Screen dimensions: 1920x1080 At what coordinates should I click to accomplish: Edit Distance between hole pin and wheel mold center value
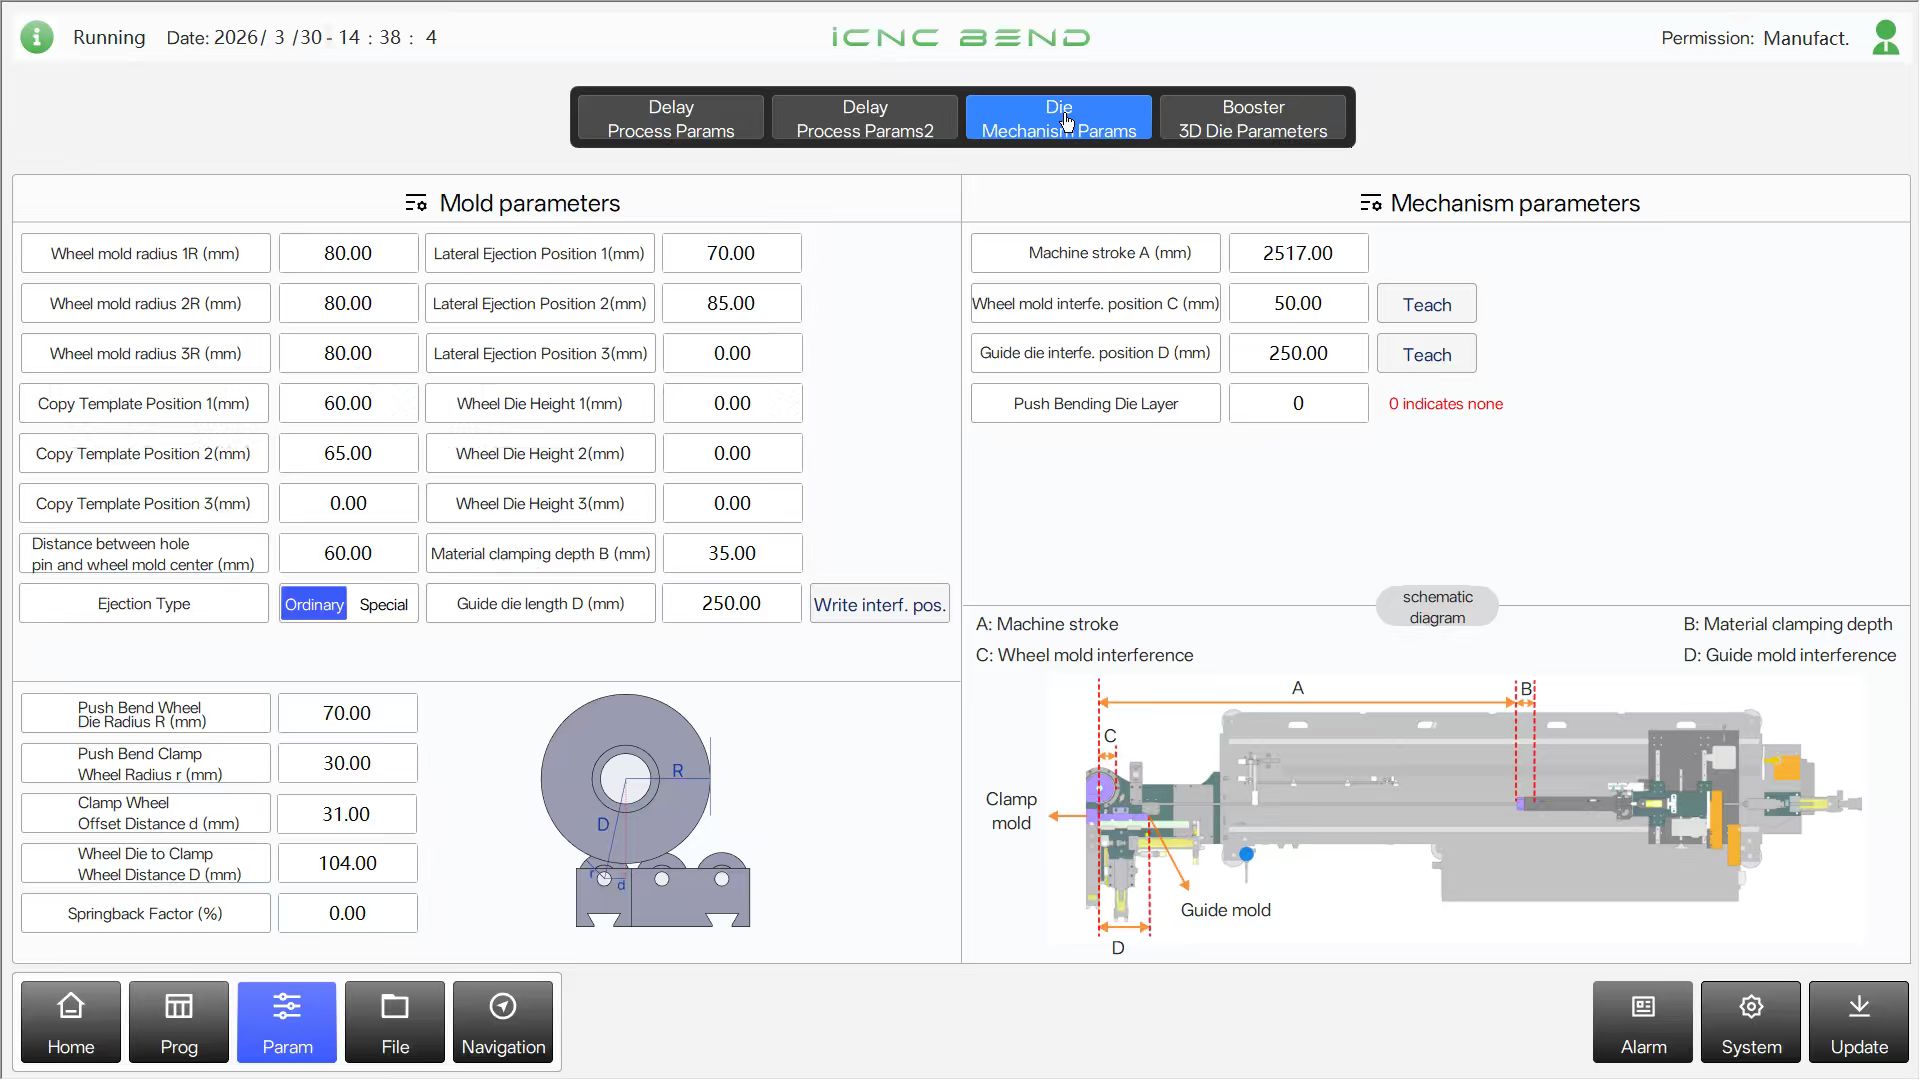click(348, 553)
